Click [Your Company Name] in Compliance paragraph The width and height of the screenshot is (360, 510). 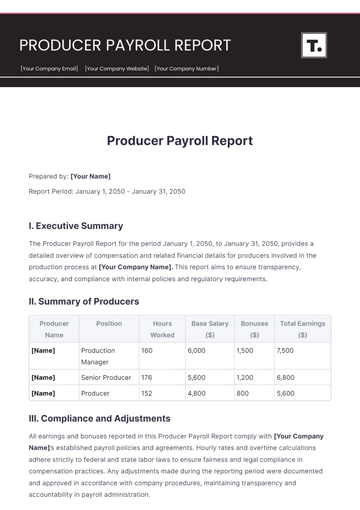tap(299, 436)
